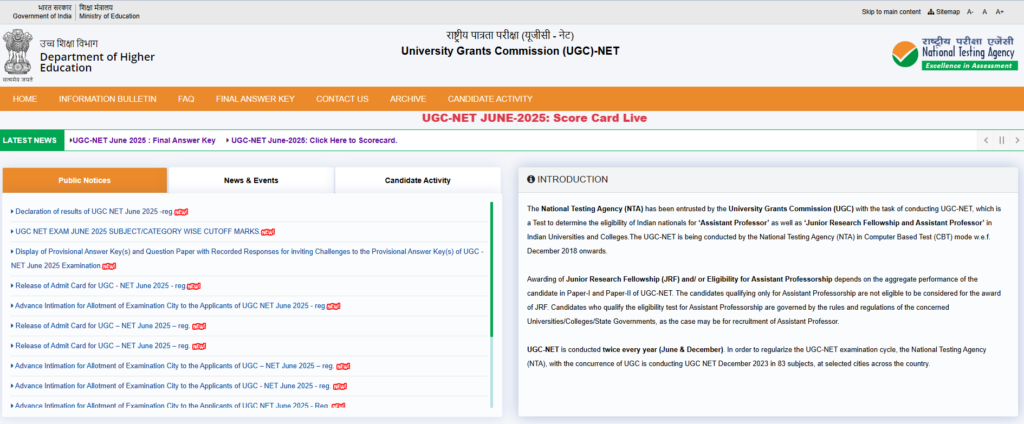Click the Government of India emblem

[x=16, y=55]
